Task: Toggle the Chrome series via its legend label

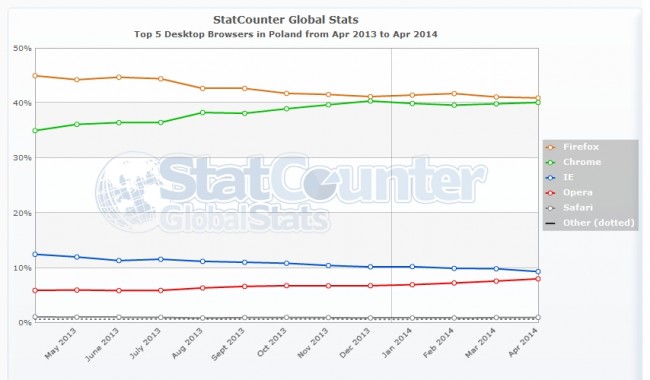Action: (582, 162)
